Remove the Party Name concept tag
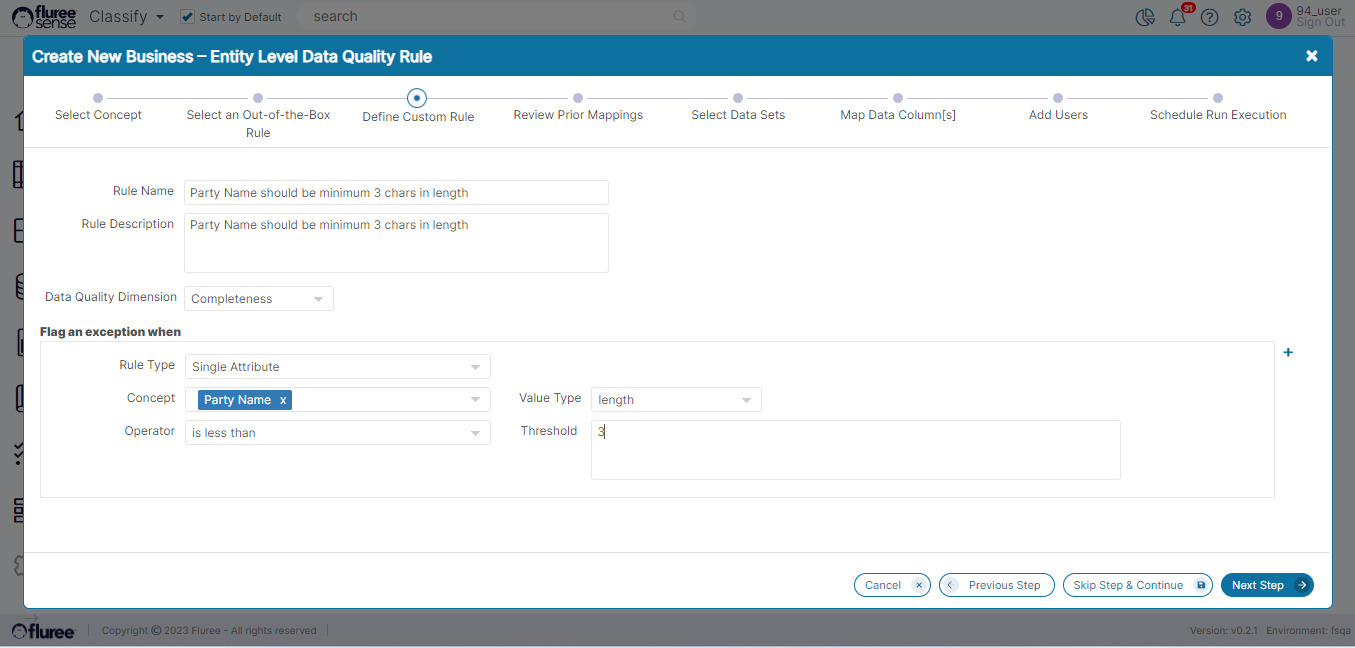The height and width of the screenshot is (648, 1355). (283, 400)
